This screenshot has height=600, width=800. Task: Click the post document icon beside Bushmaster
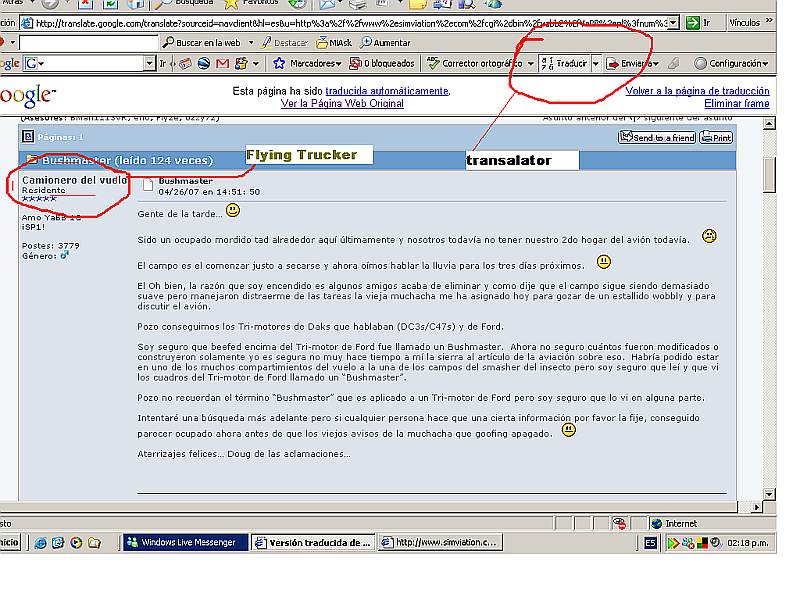pos(148,185)
